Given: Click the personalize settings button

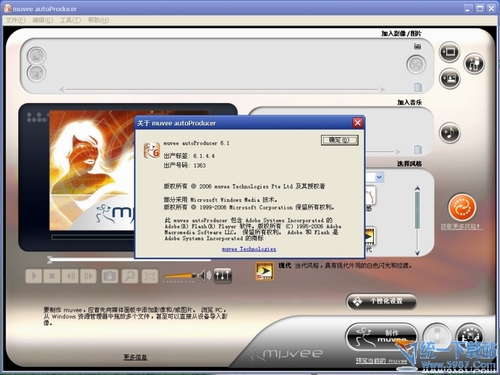Looking at the screenshot, I should [381, 301].
